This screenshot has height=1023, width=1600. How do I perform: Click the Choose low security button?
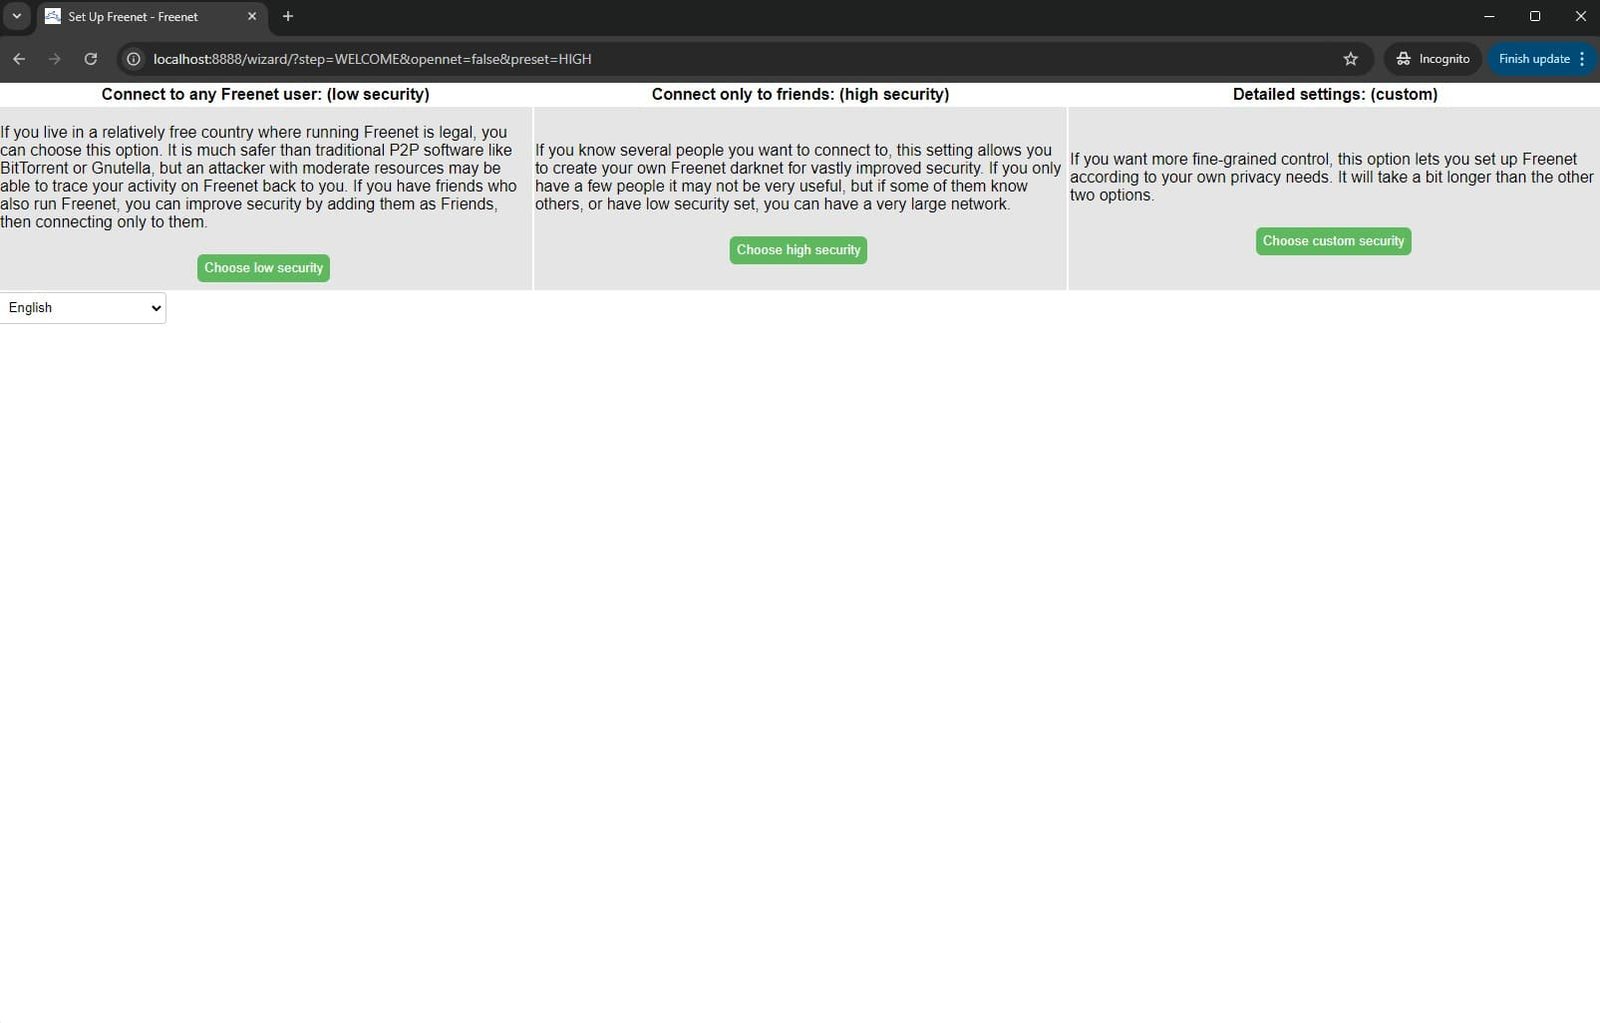click(x=263, y=268)
